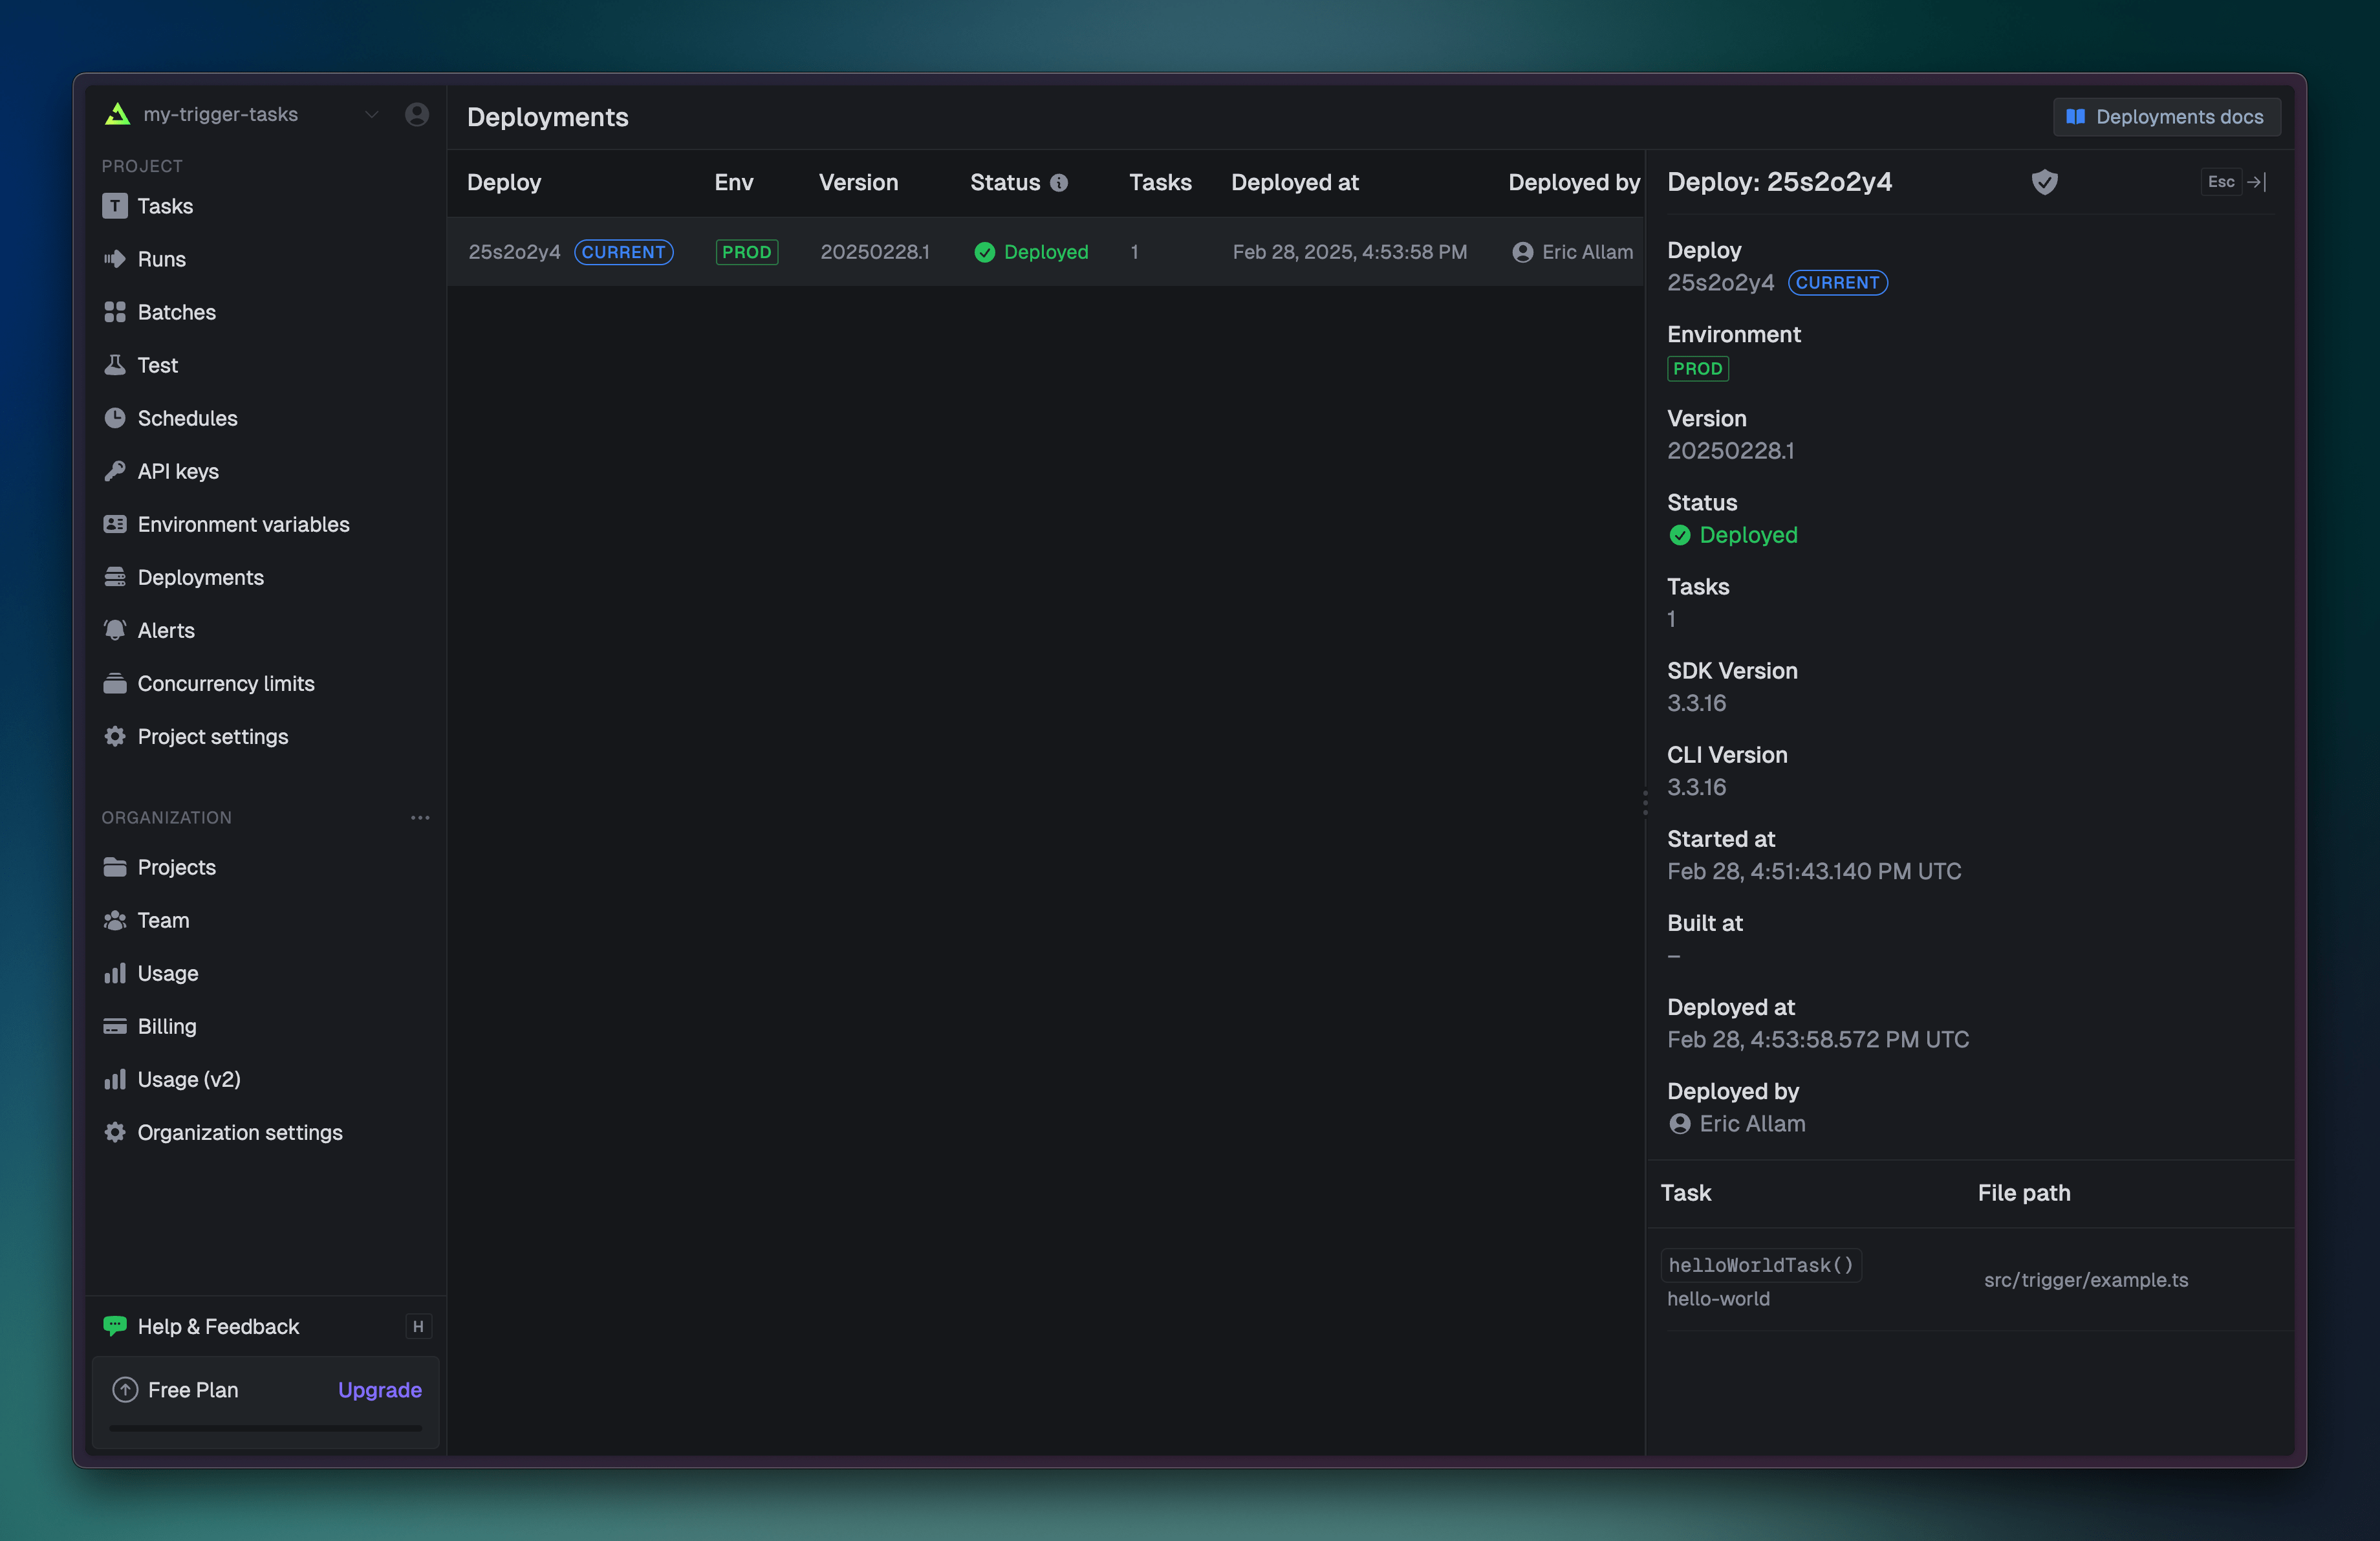Navigate to Deployments in the sidebar
Screen dimensions: 2380x1541
point(200,577)
